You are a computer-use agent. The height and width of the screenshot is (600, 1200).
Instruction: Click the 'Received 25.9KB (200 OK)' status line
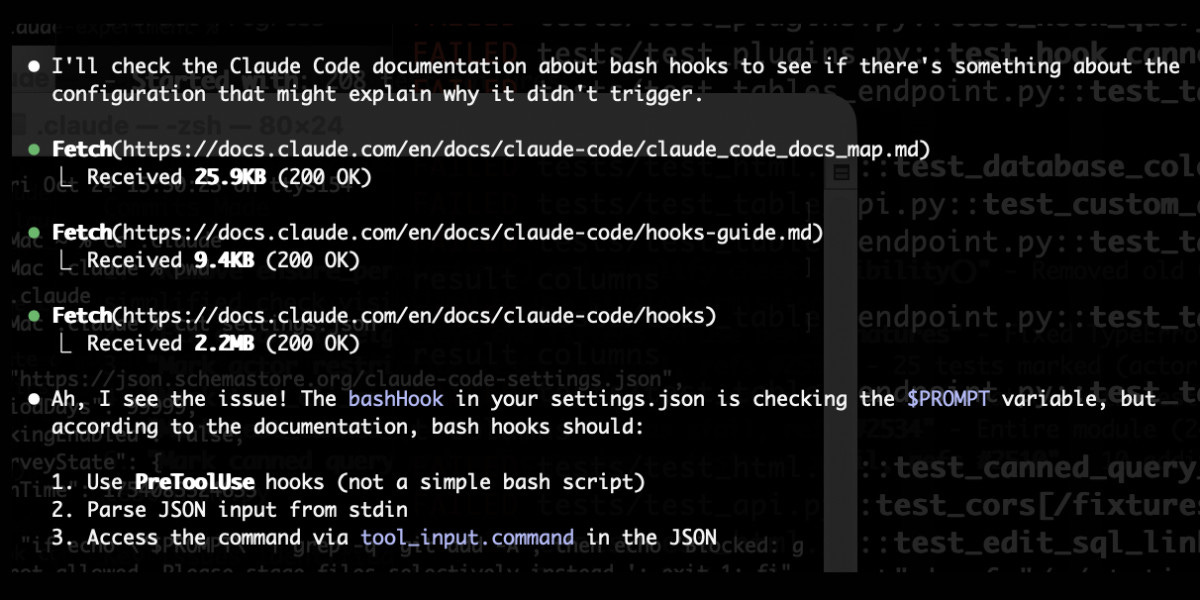226,176
